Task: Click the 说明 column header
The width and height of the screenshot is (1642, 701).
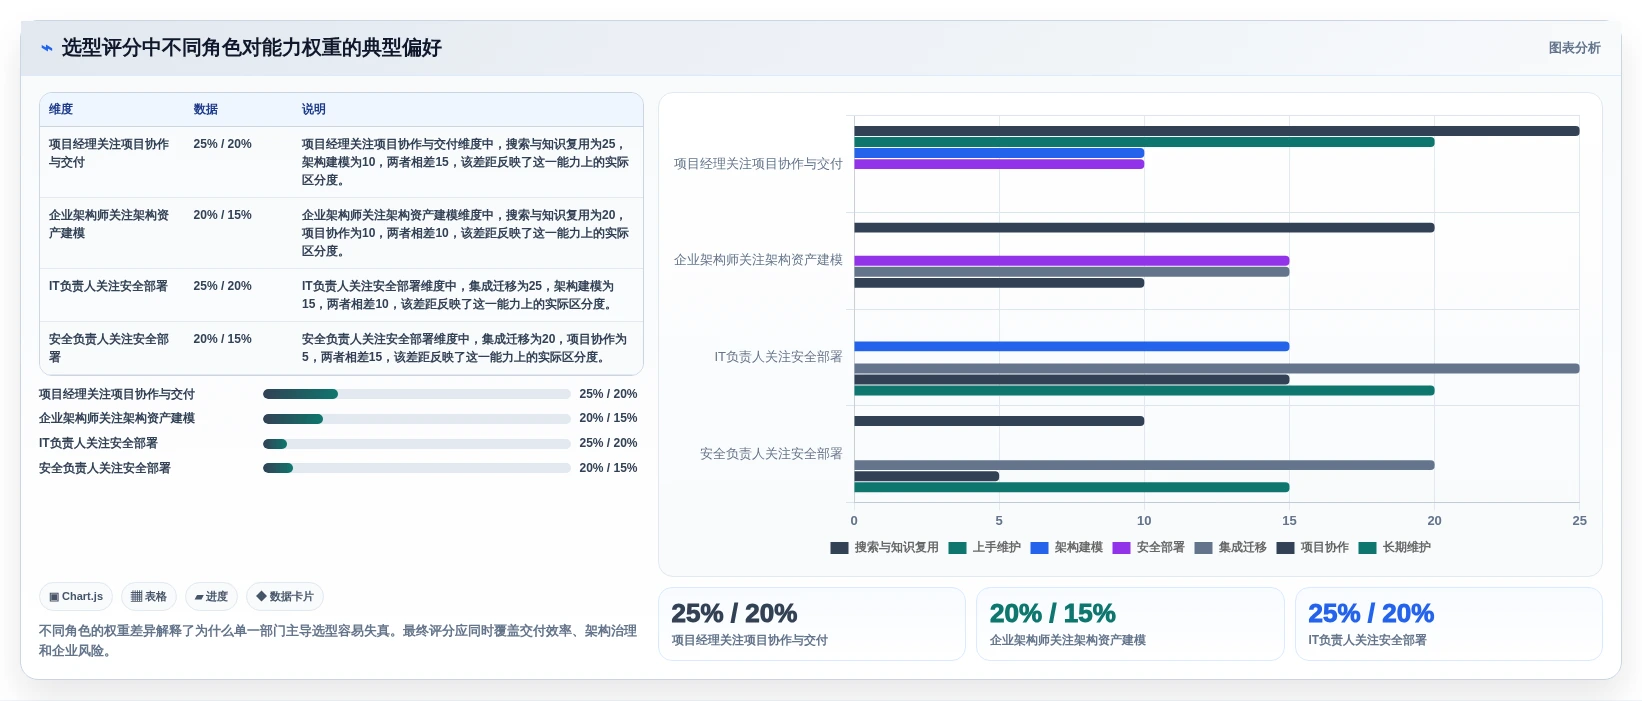Action: pyautogui.click(x=314, y=110)
